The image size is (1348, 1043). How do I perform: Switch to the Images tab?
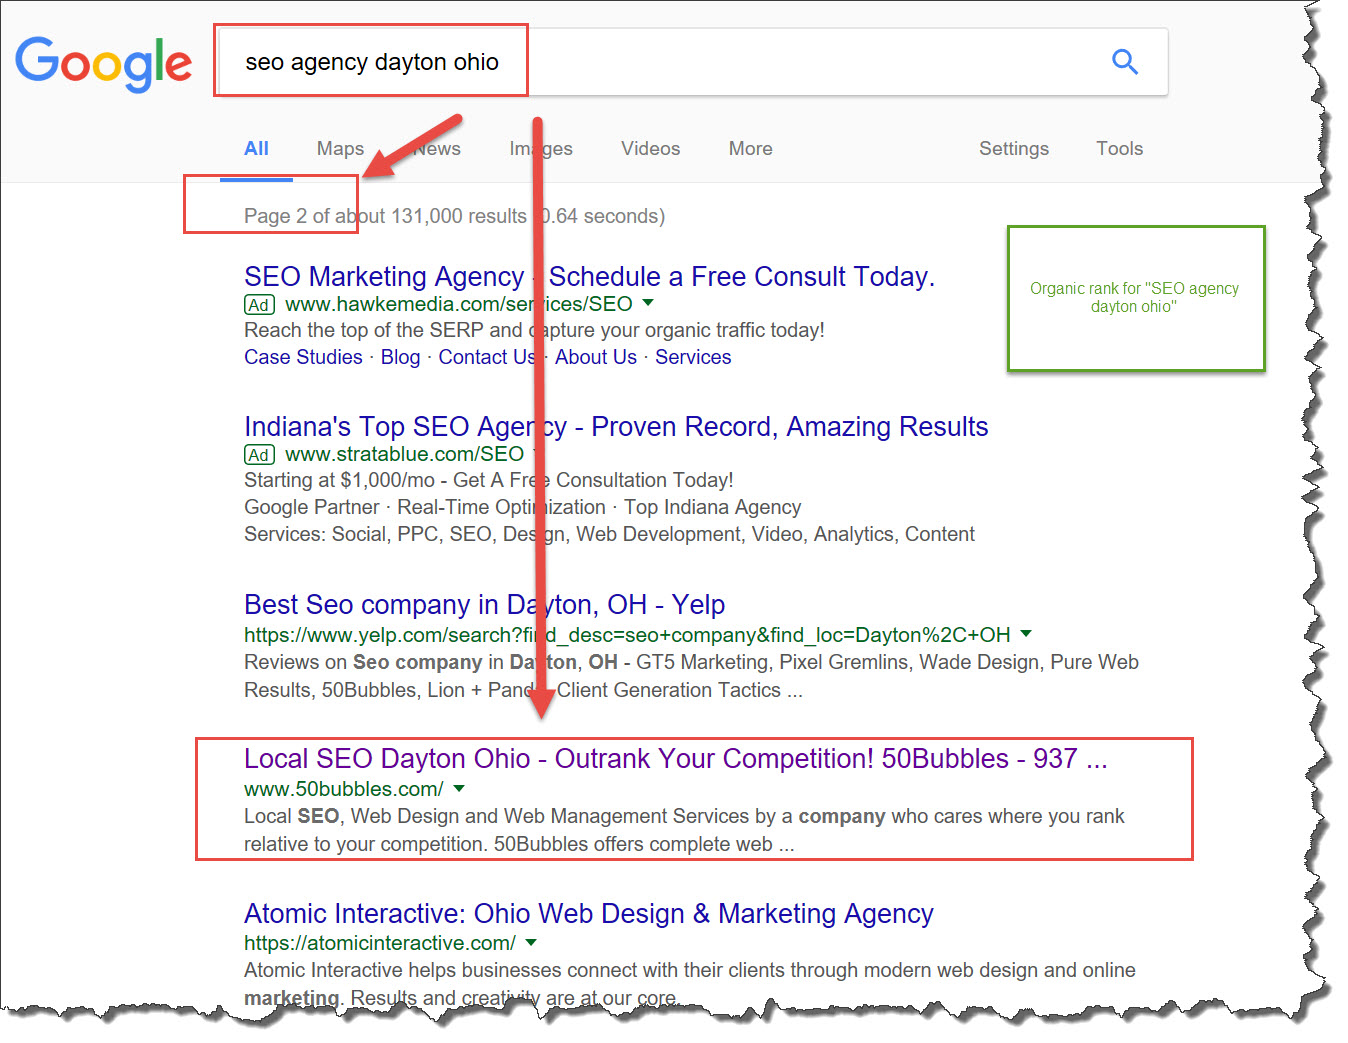[x=541, y=148]
